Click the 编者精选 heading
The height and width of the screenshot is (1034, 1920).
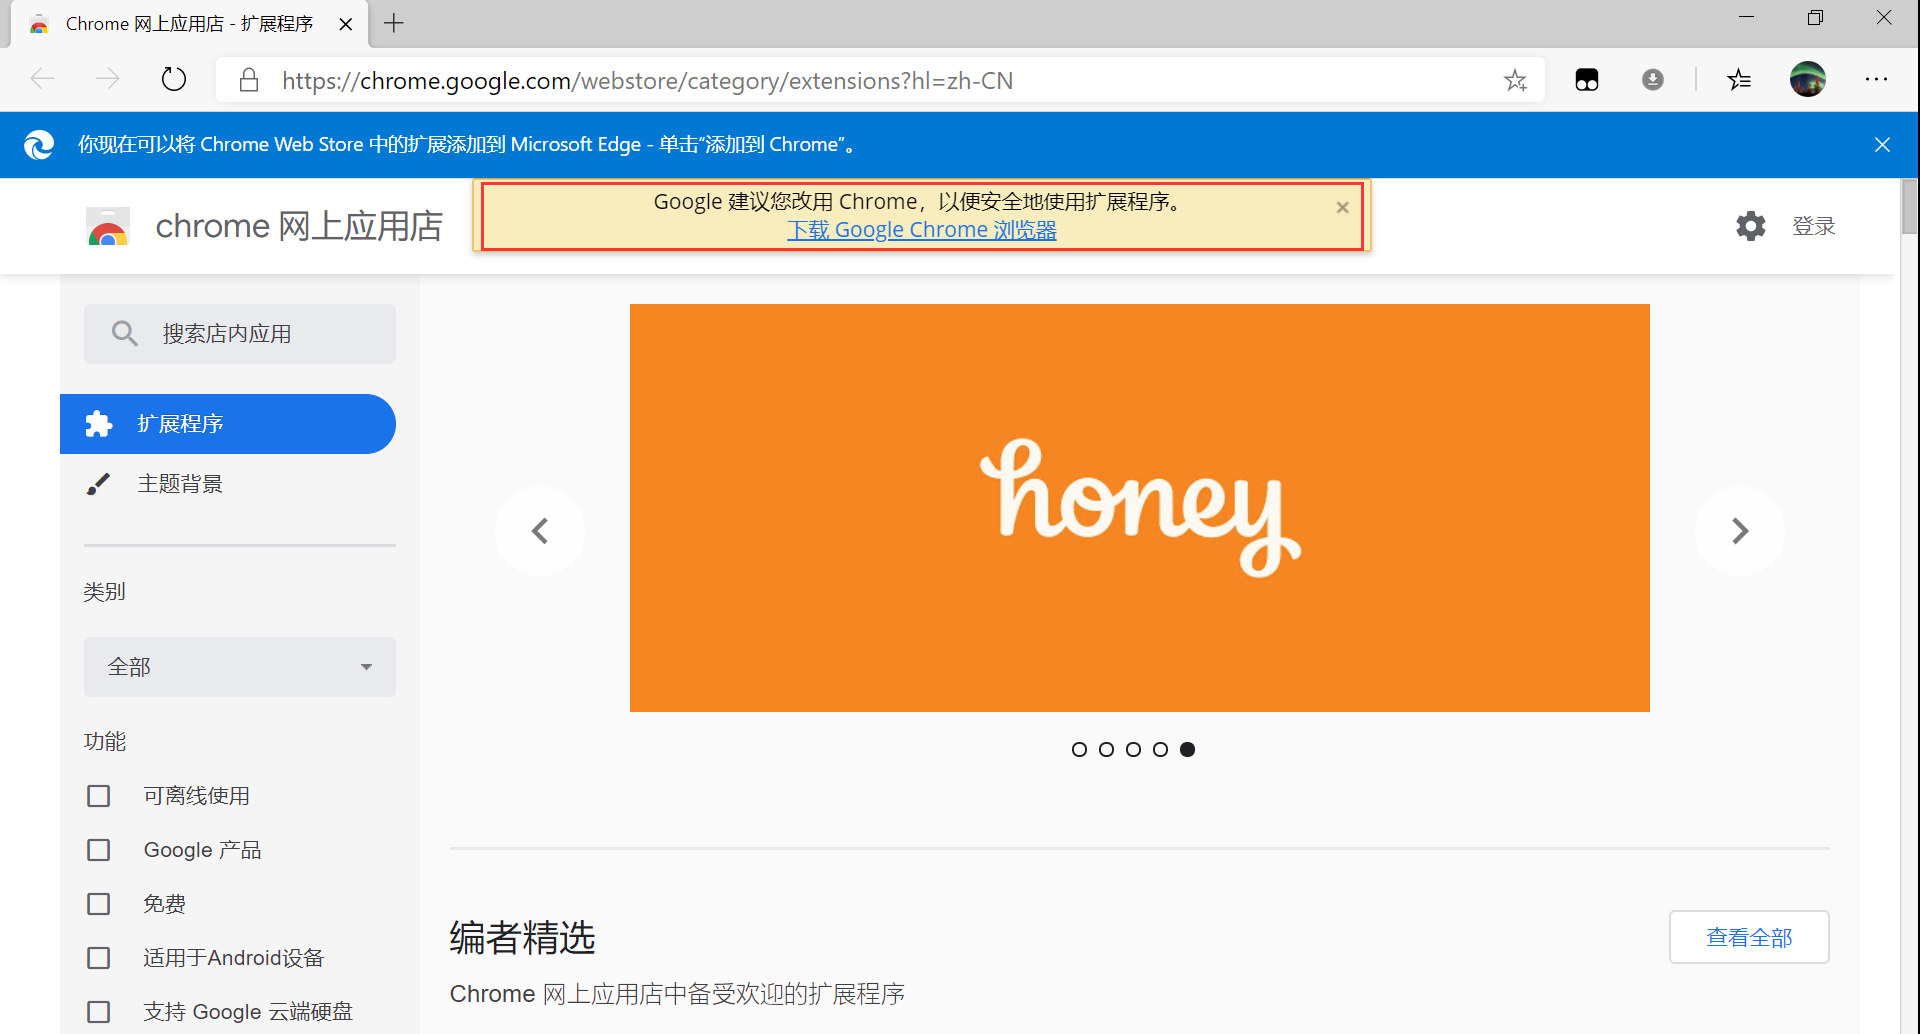(522, 938)
